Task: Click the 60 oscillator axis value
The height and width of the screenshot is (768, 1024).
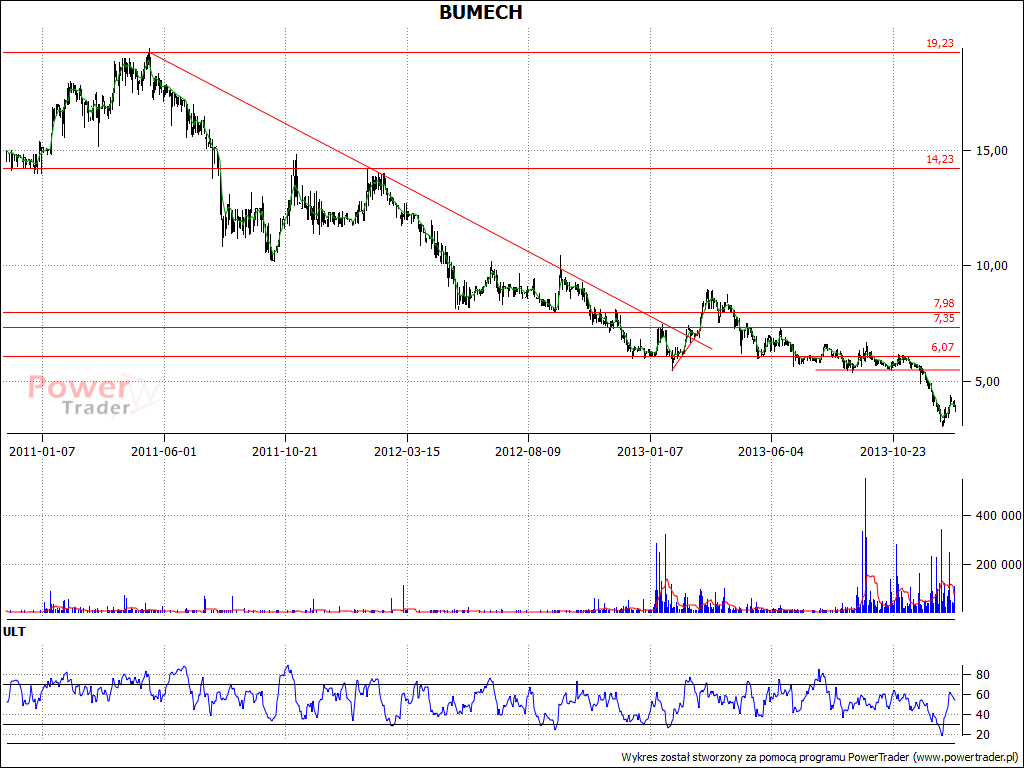Action: (x=982, y=695)
